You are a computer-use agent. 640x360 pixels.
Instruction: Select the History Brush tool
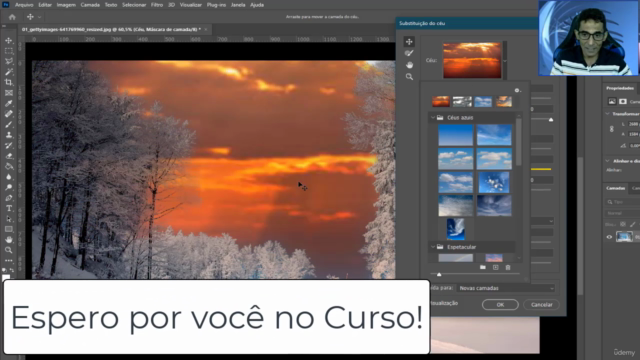(9, 145)
